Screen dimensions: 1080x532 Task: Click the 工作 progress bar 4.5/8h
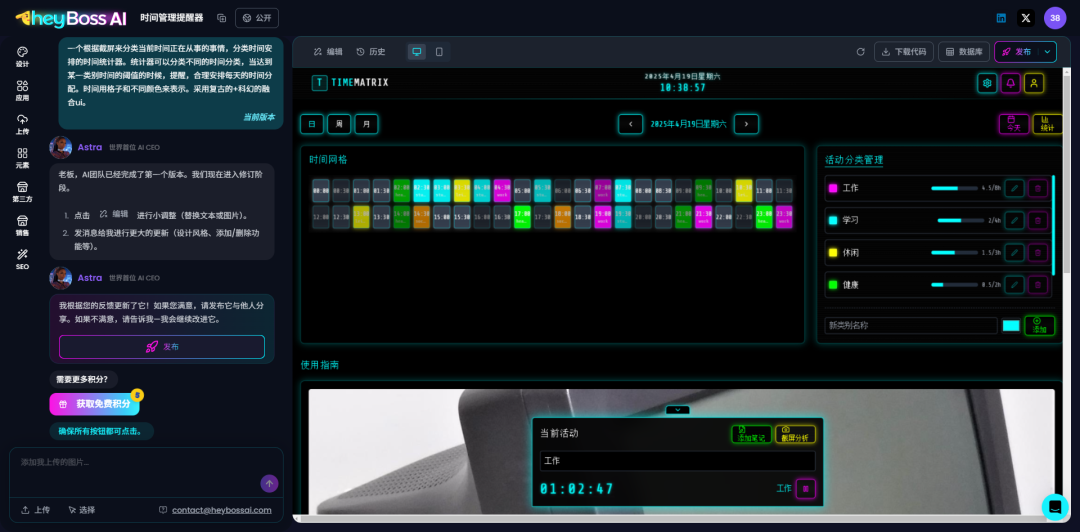point(954,188)
